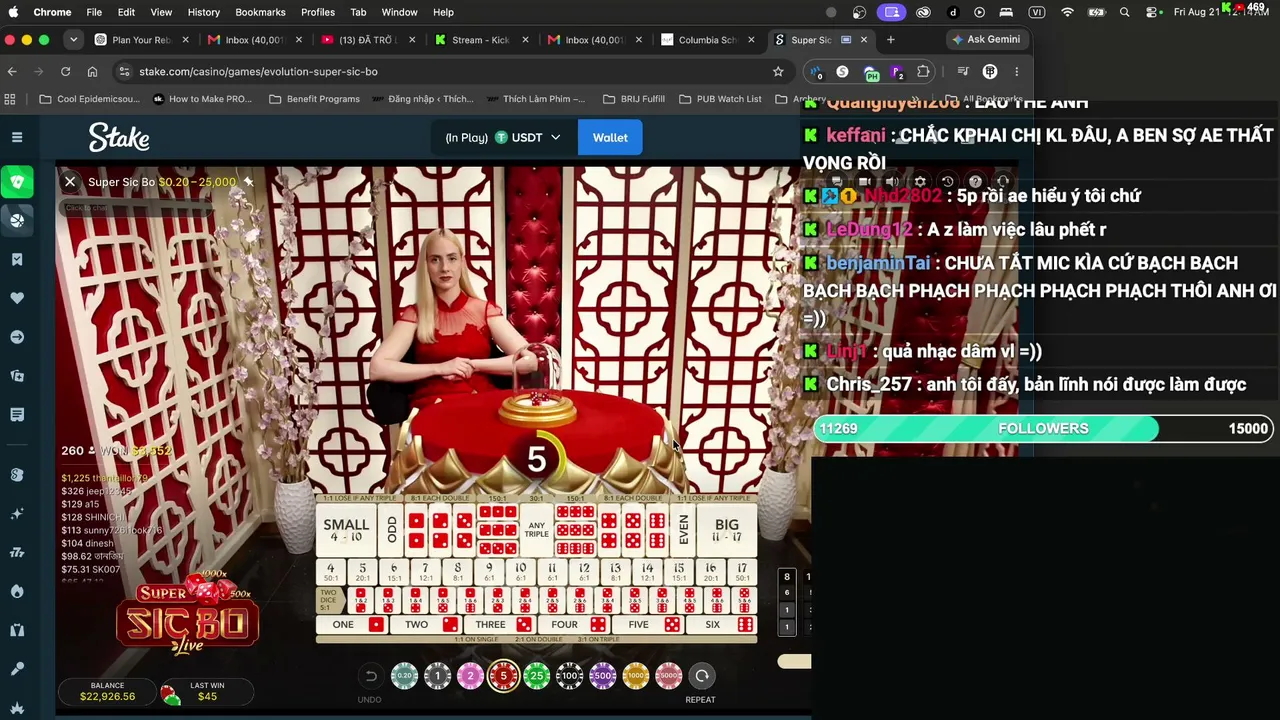
Task: Open the slots 777 sidebar icon
Action: click(x=17, y=552)
